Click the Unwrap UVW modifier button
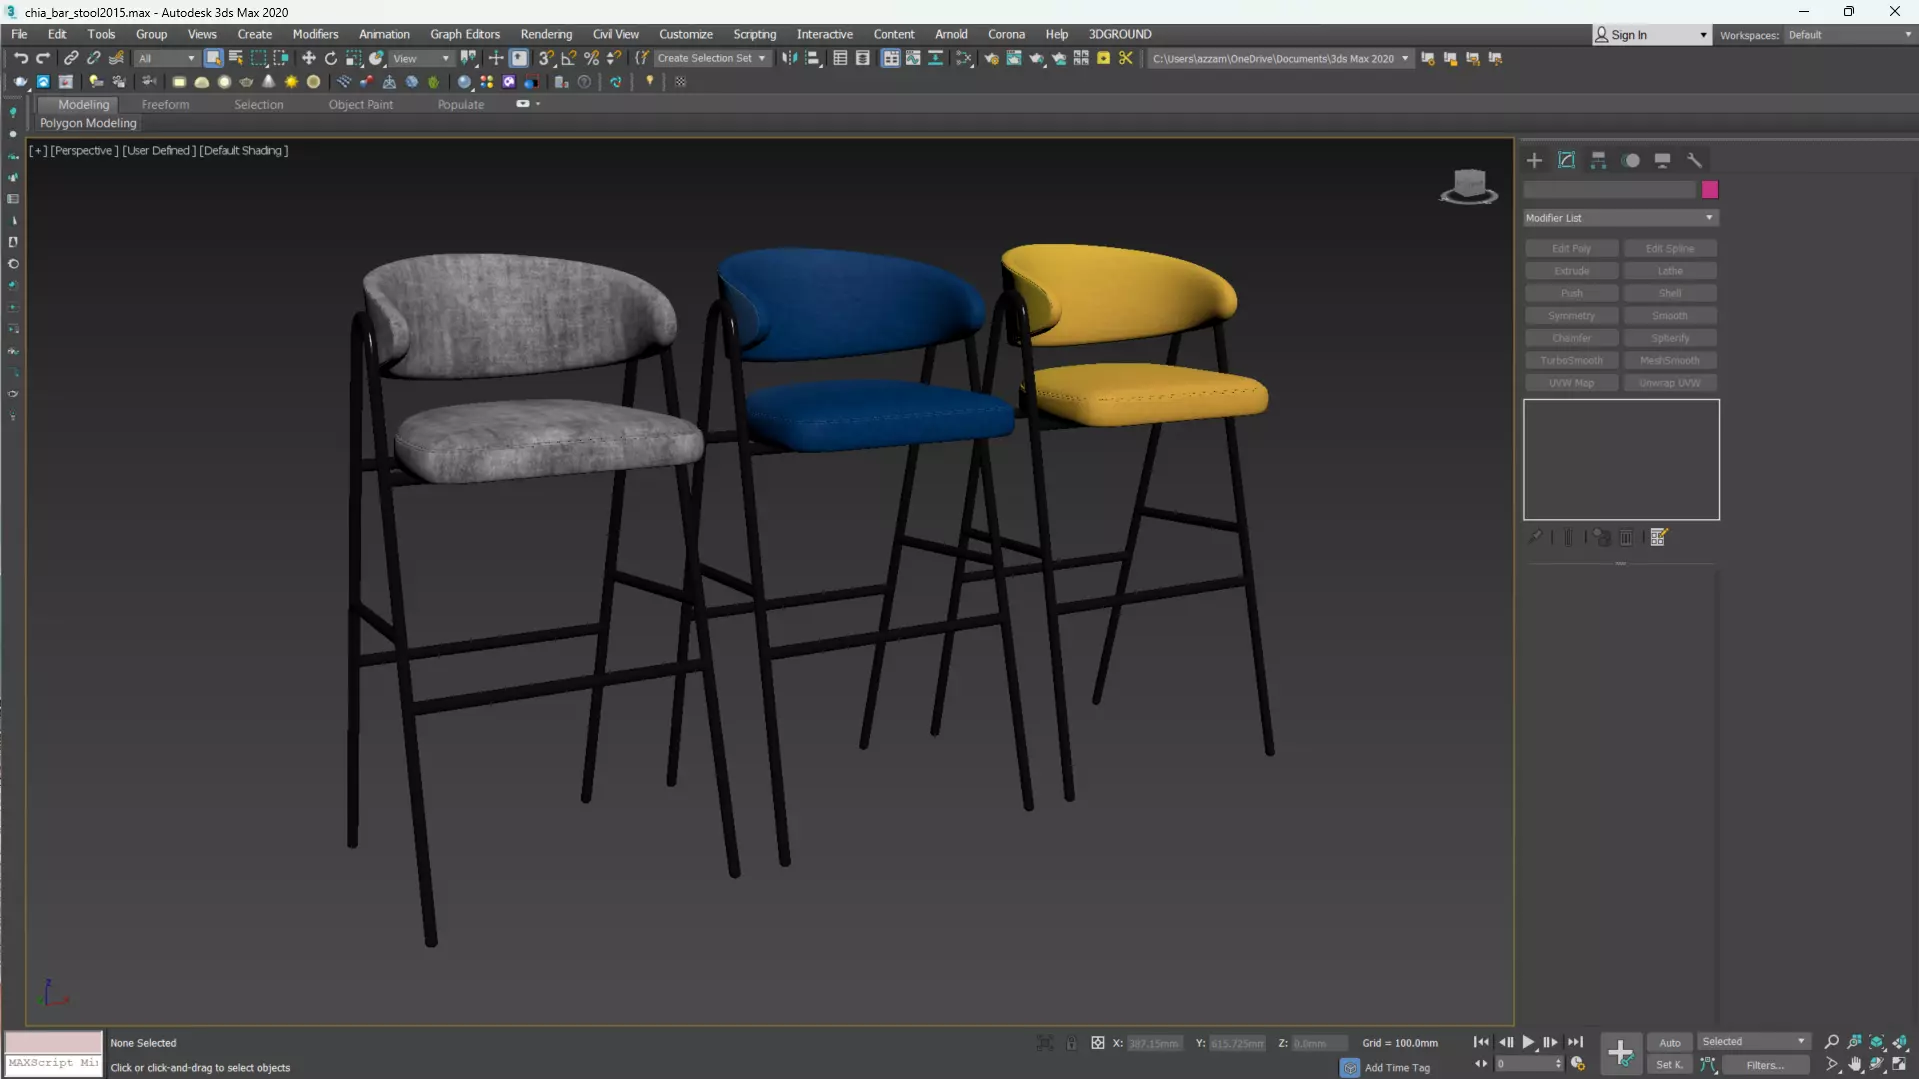This screenshot has height=1079, width=1919. pyautogui.click(x=1669, y=383)
